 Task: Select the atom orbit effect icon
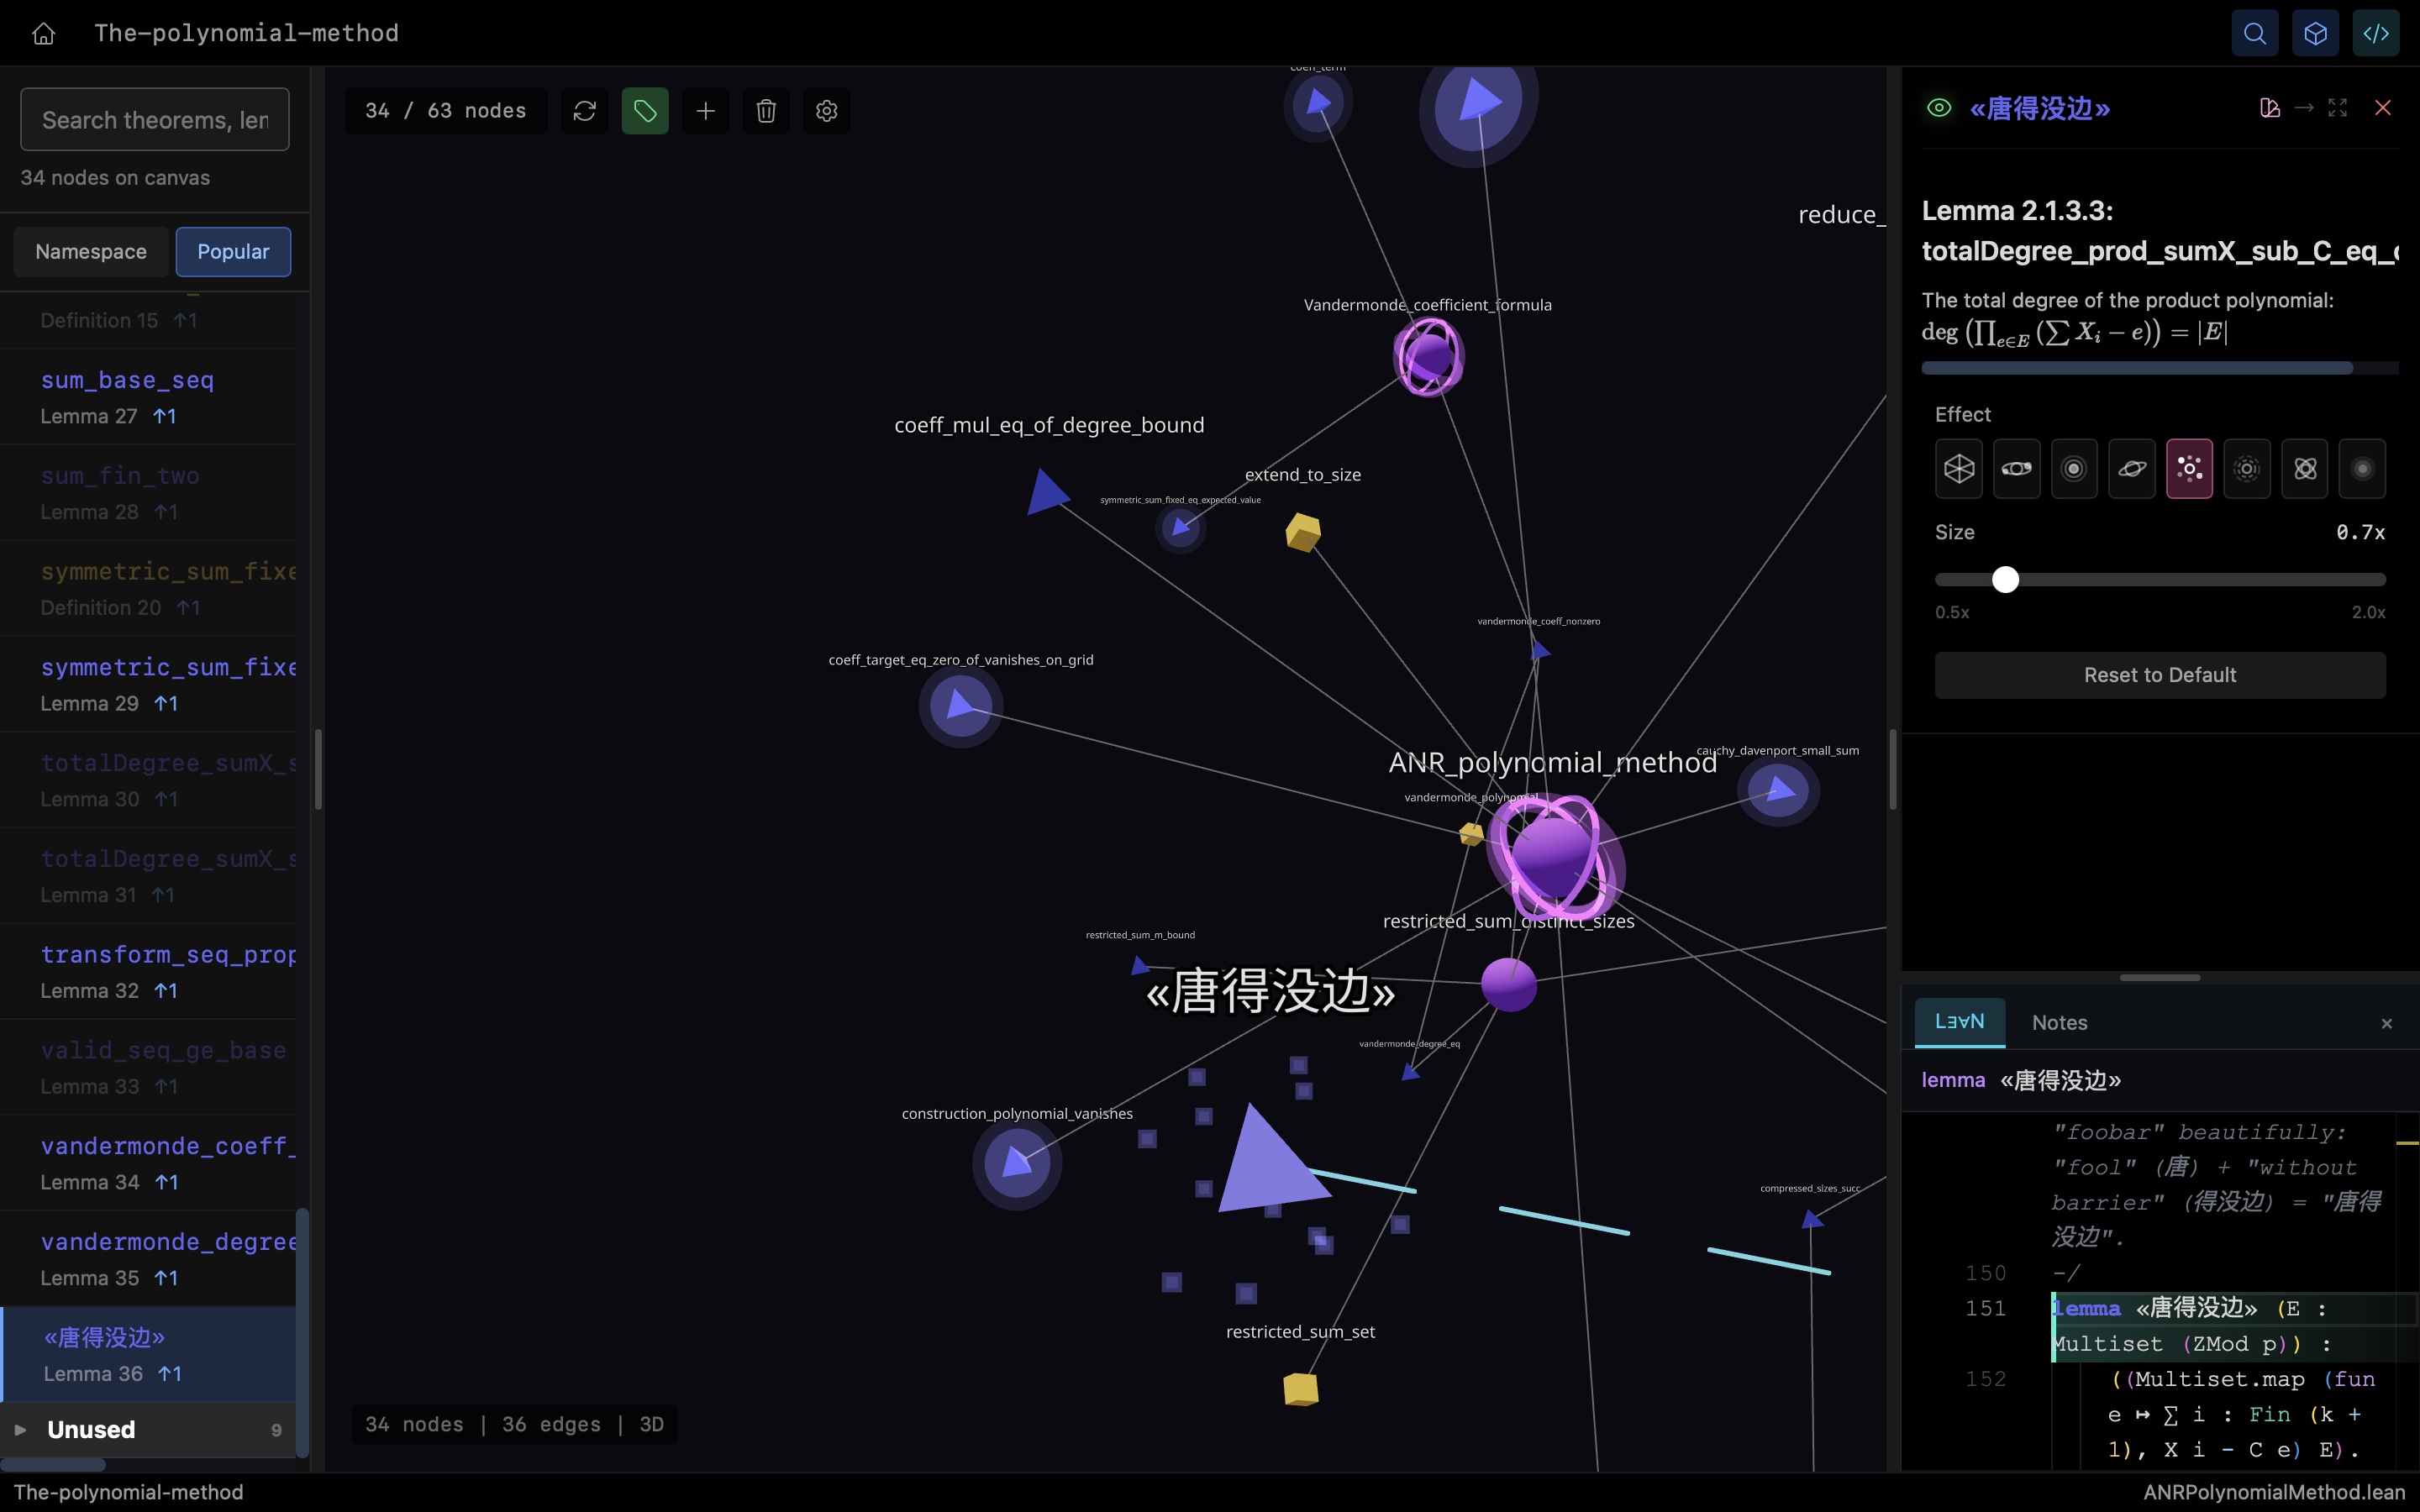point(2305,468)
